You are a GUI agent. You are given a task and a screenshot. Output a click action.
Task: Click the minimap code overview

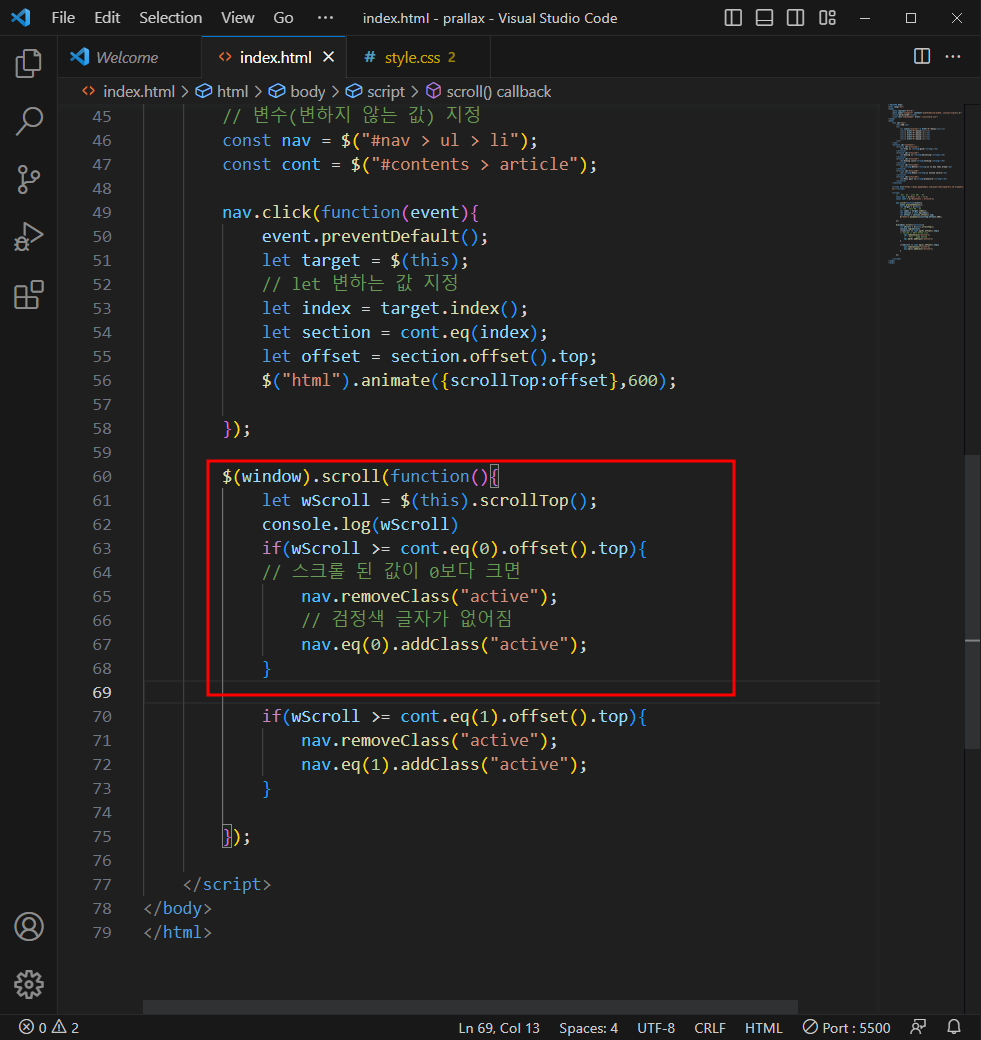[x=925, y=184]
